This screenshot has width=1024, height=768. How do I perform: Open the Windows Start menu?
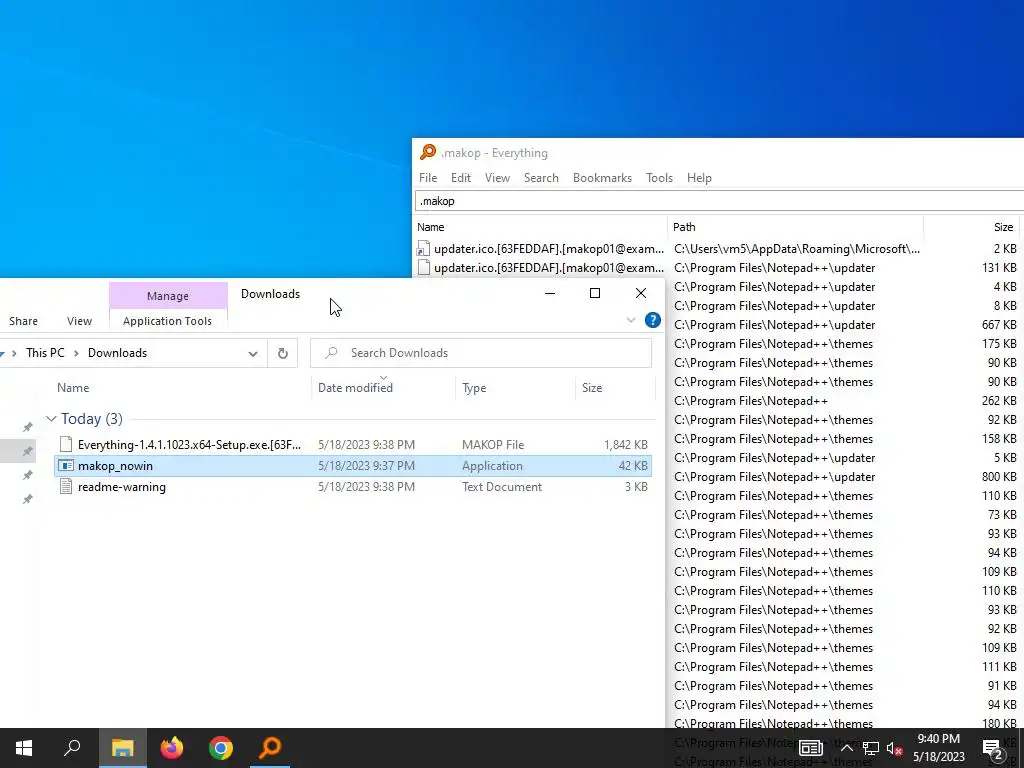click(x=24, y=748)
